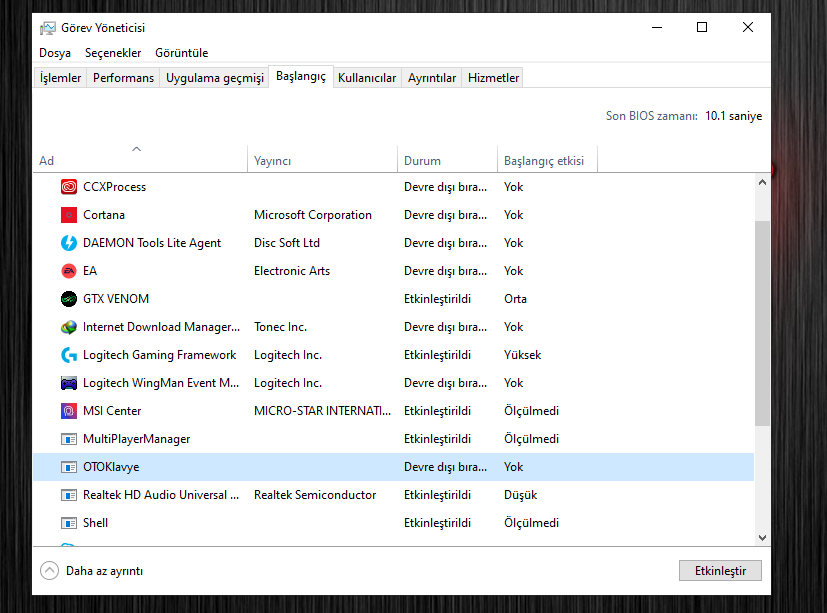Image resolution: width=827 pixels, height=613 pixels.
Task: Sort by the Yayıncı column header
Action: coord(322,160)
